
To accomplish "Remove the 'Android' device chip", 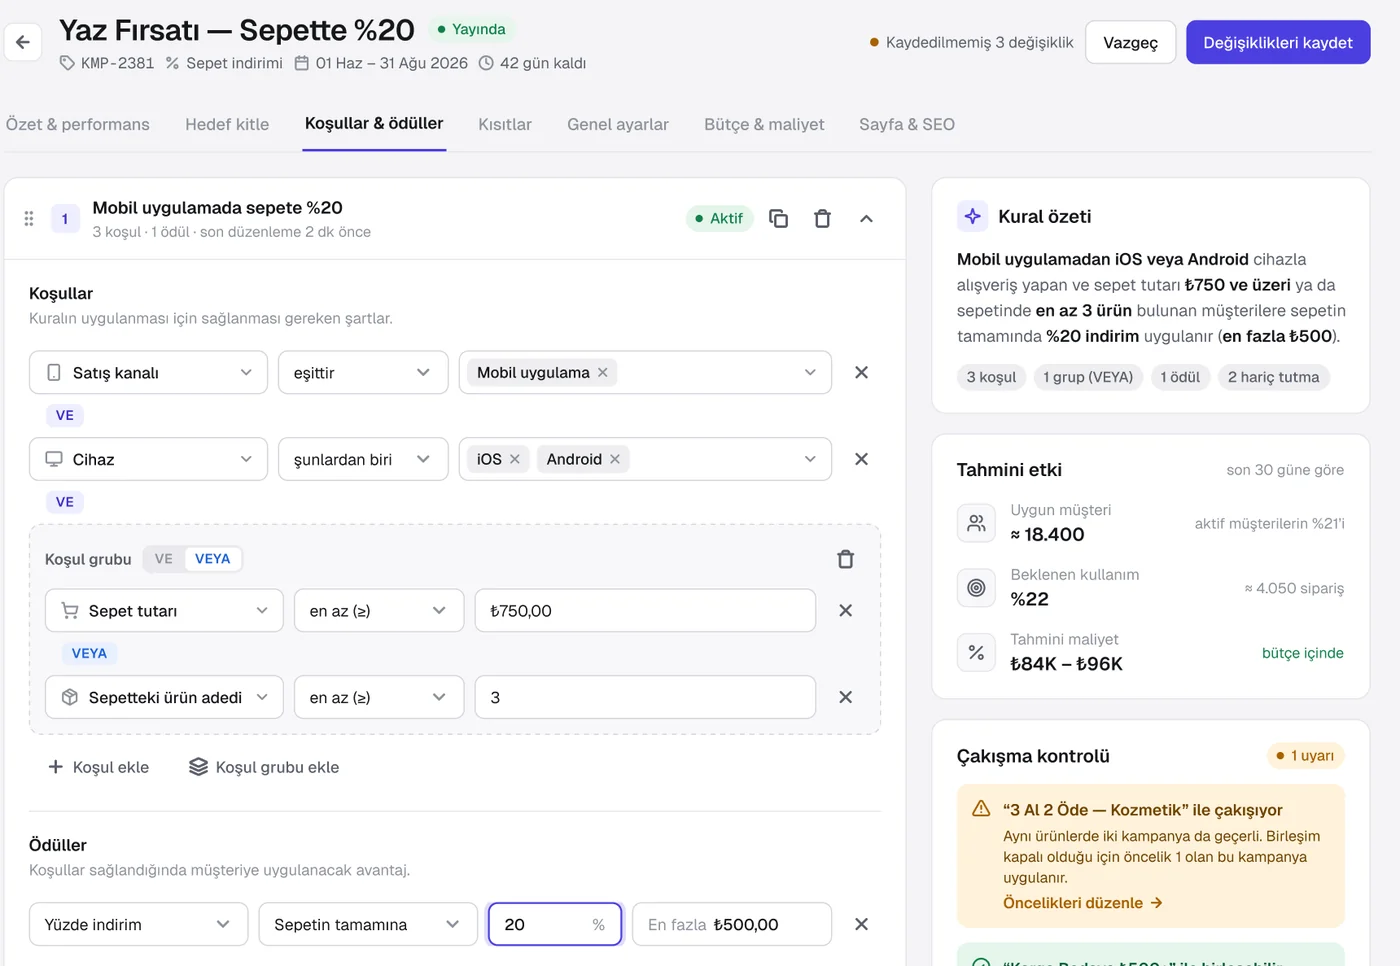I will [615, 459].
